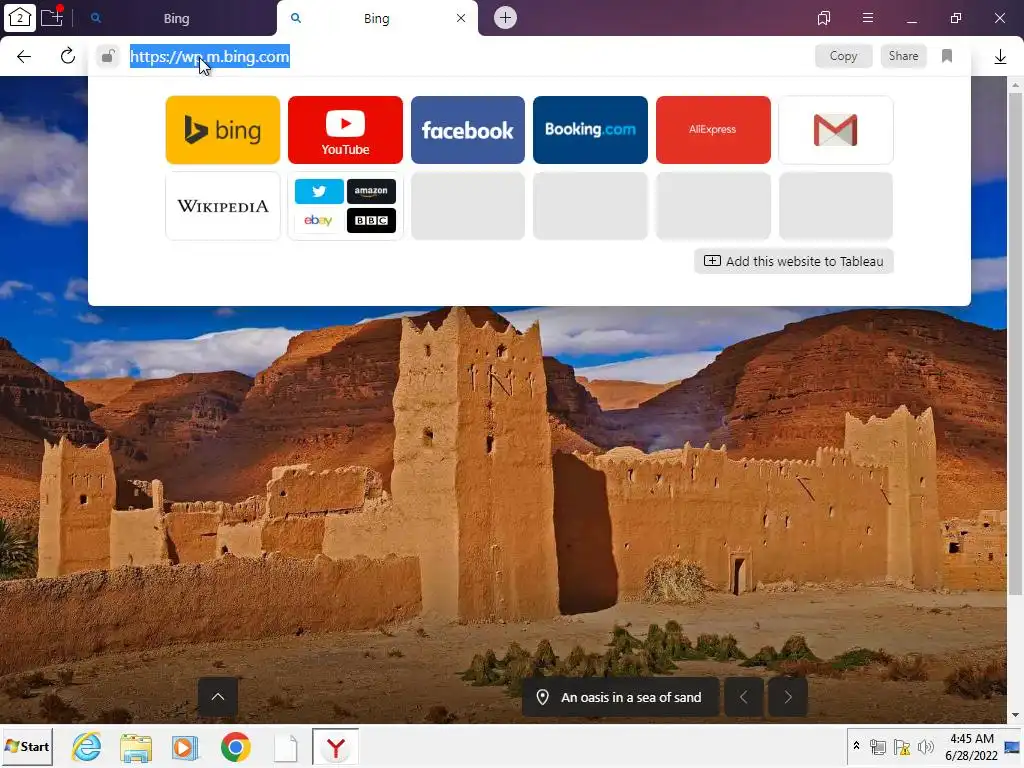Open the Action Center flag tray icon
The height and width of the screenshot is (768, 1024).
[x=902, y=747]
